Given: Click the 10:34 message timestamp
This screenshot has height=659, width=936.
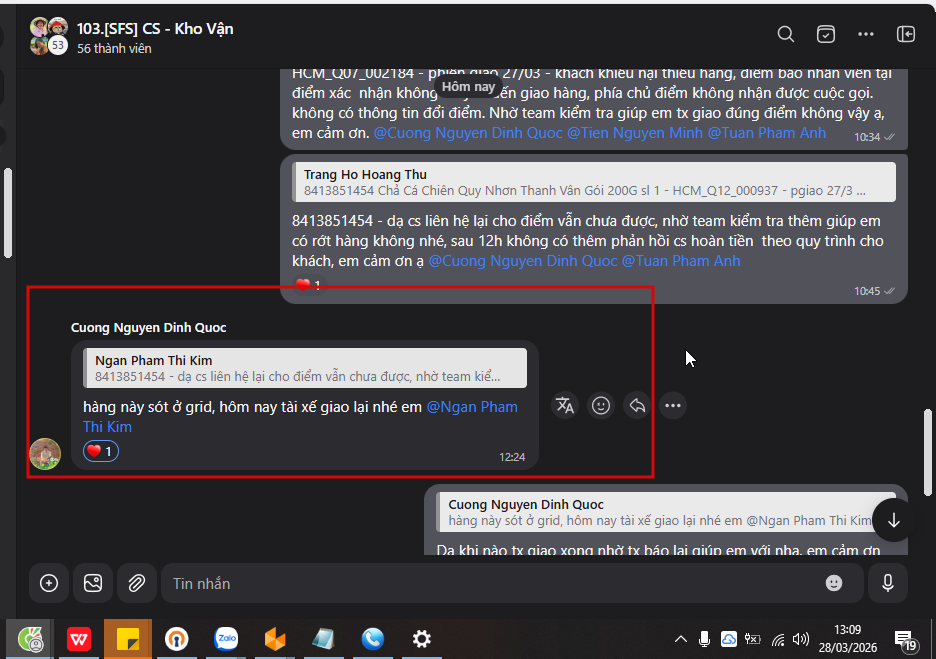Looking at the screenshot, I should click(867, 137).
